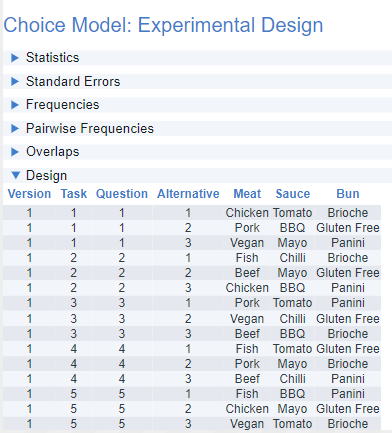
Task: Select the Version column header
Action: click(29, 194)
